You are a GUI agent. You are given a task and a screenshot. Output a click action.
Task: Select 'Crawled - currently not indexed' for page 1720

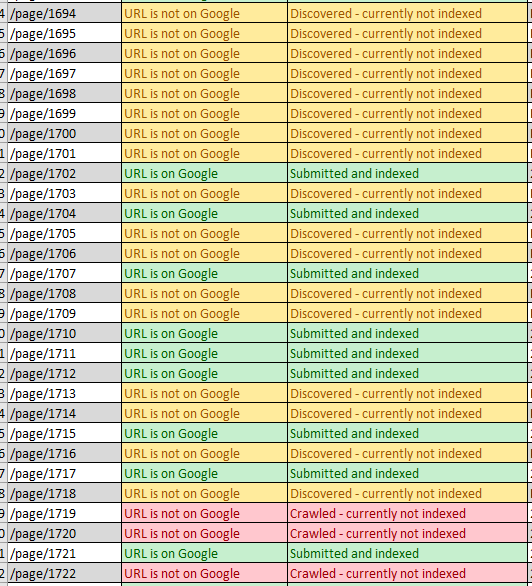(x=378, y=533)
